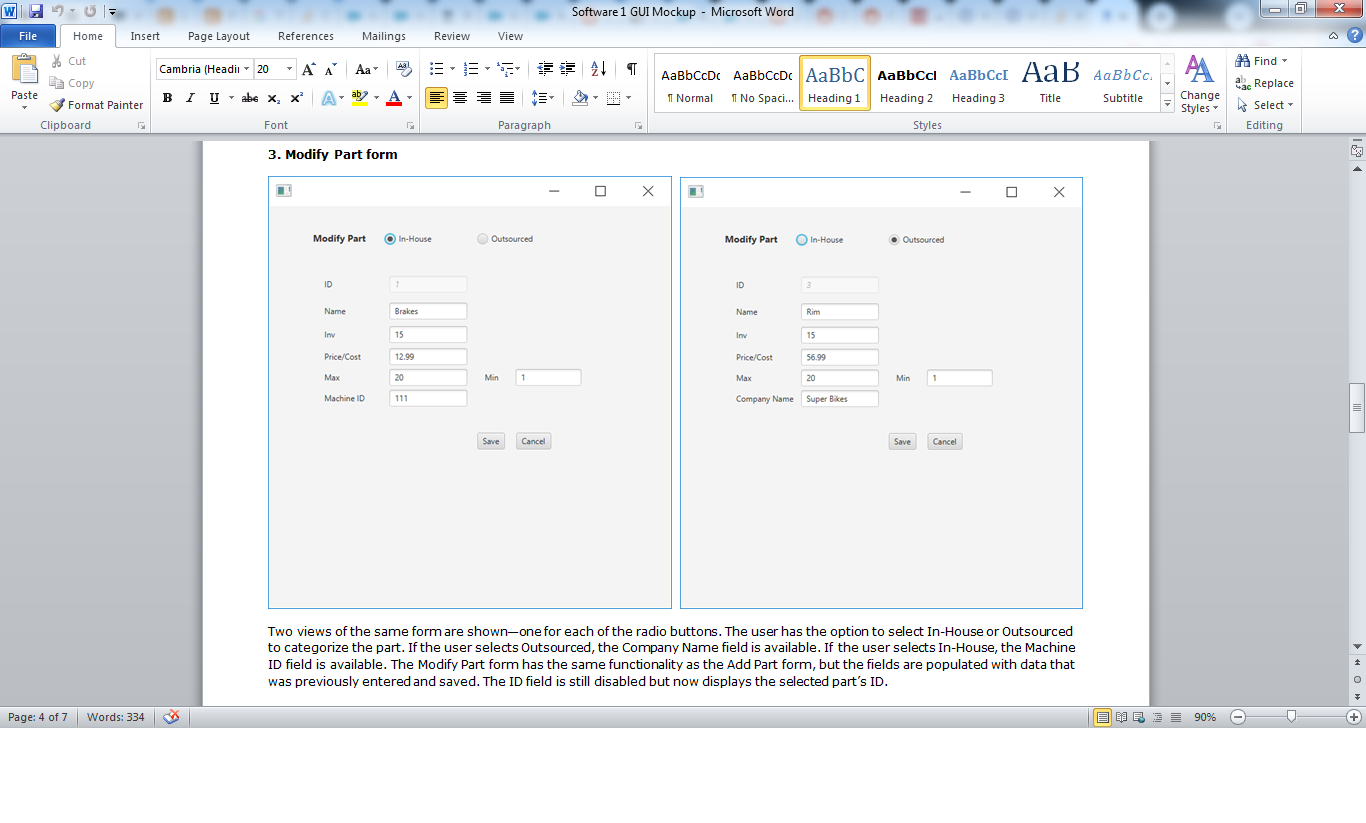Activate the Format Painter
1366x823 pixels.
click(96, 104)
